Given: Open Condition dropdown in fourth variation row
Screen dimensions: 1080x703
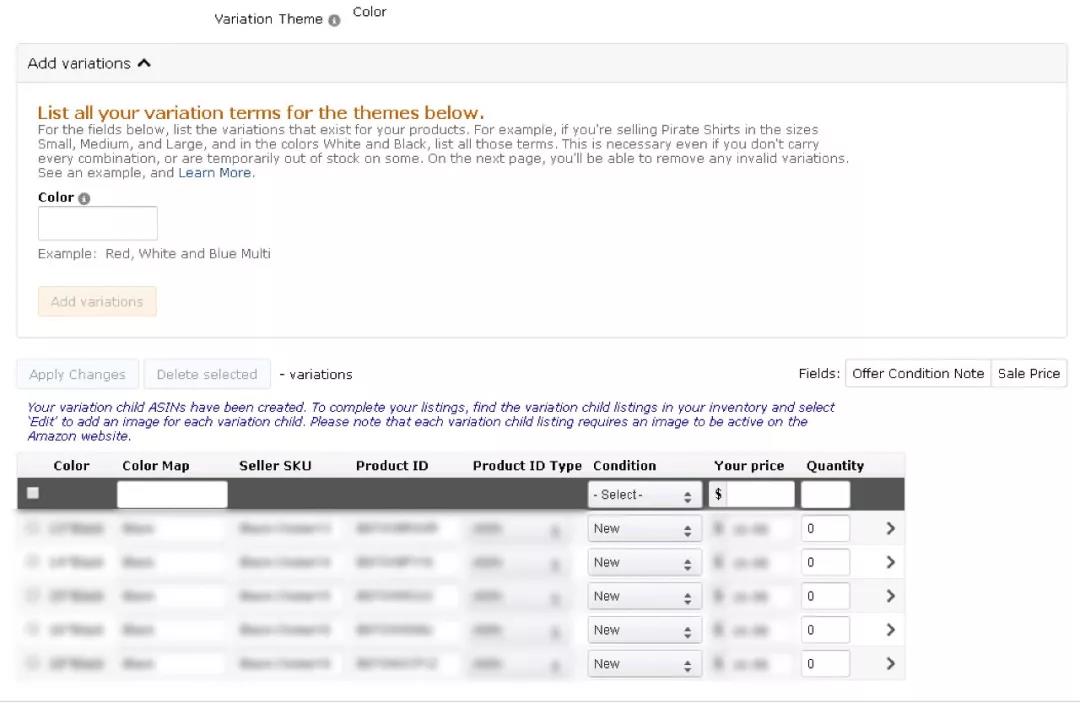Looking at the screenshot, I should (644, 630).
